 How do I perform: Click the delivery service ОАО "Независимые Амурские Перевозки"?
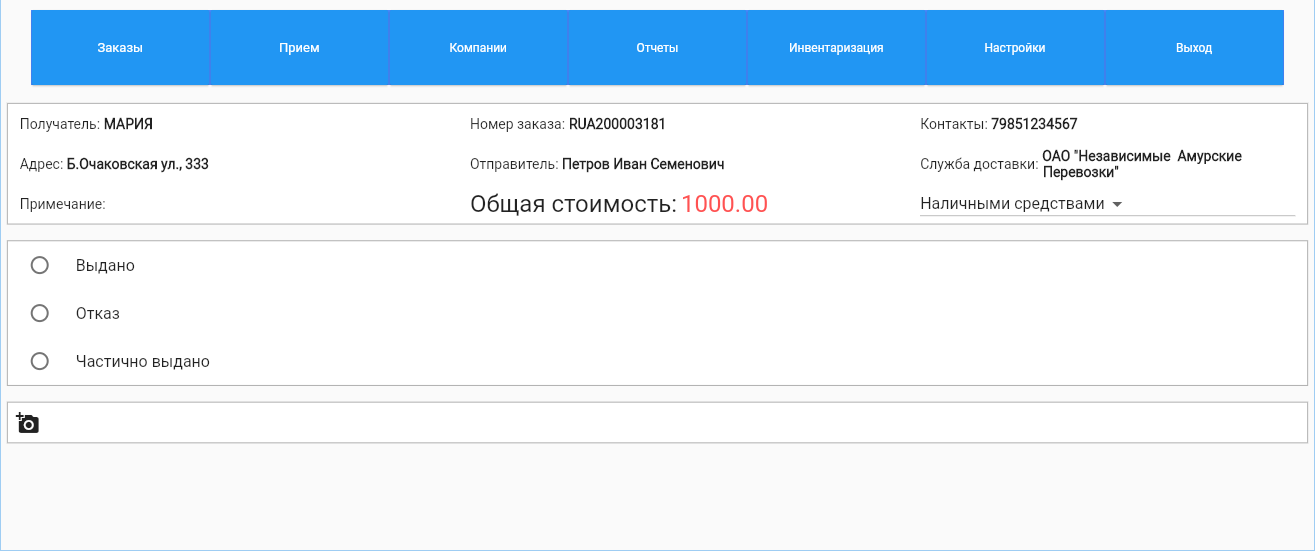click(x=1142, y=164)
